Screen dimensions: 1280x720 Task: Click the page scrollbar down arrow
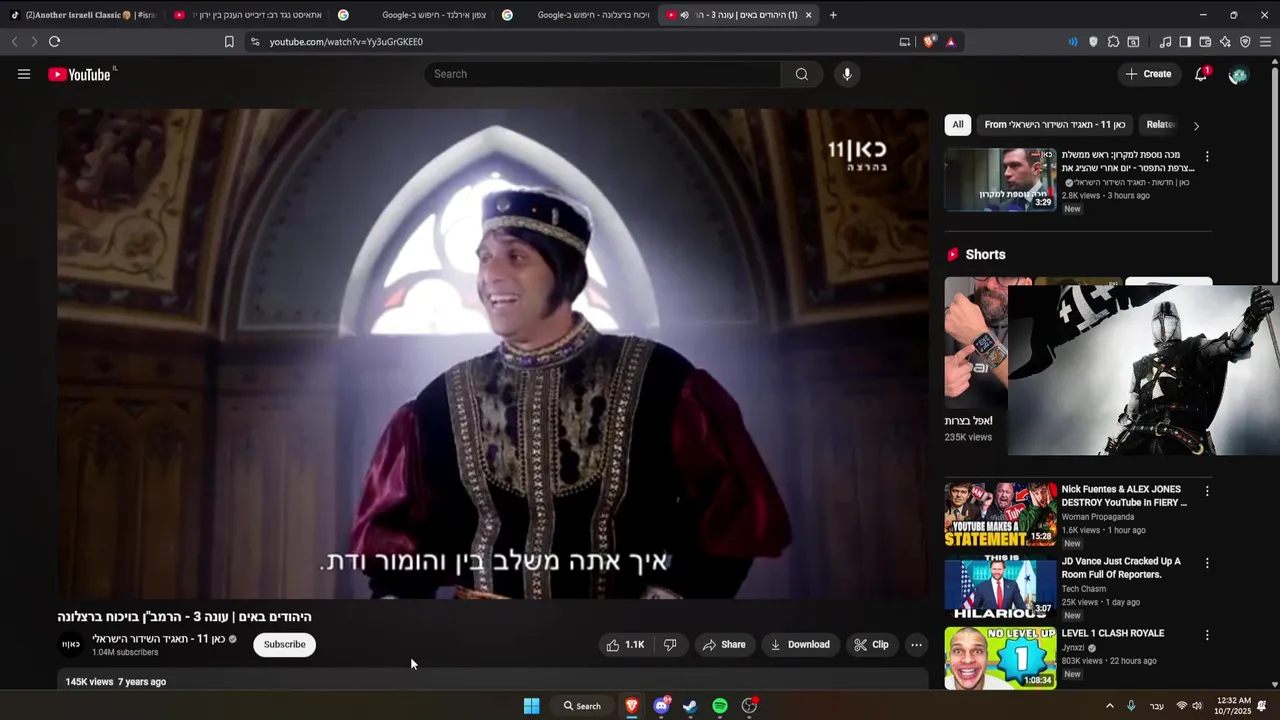(1274, 684)
